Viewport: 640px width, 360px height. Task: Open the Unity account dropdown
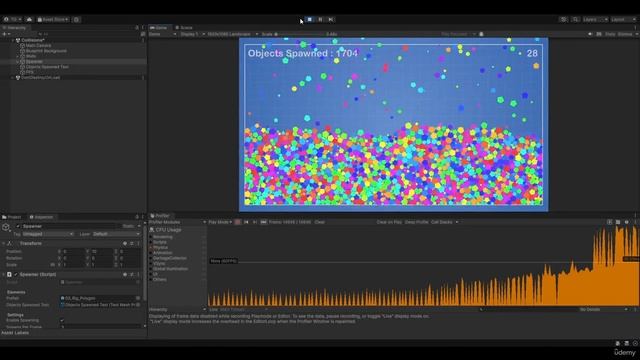click(x=12, y=19)
